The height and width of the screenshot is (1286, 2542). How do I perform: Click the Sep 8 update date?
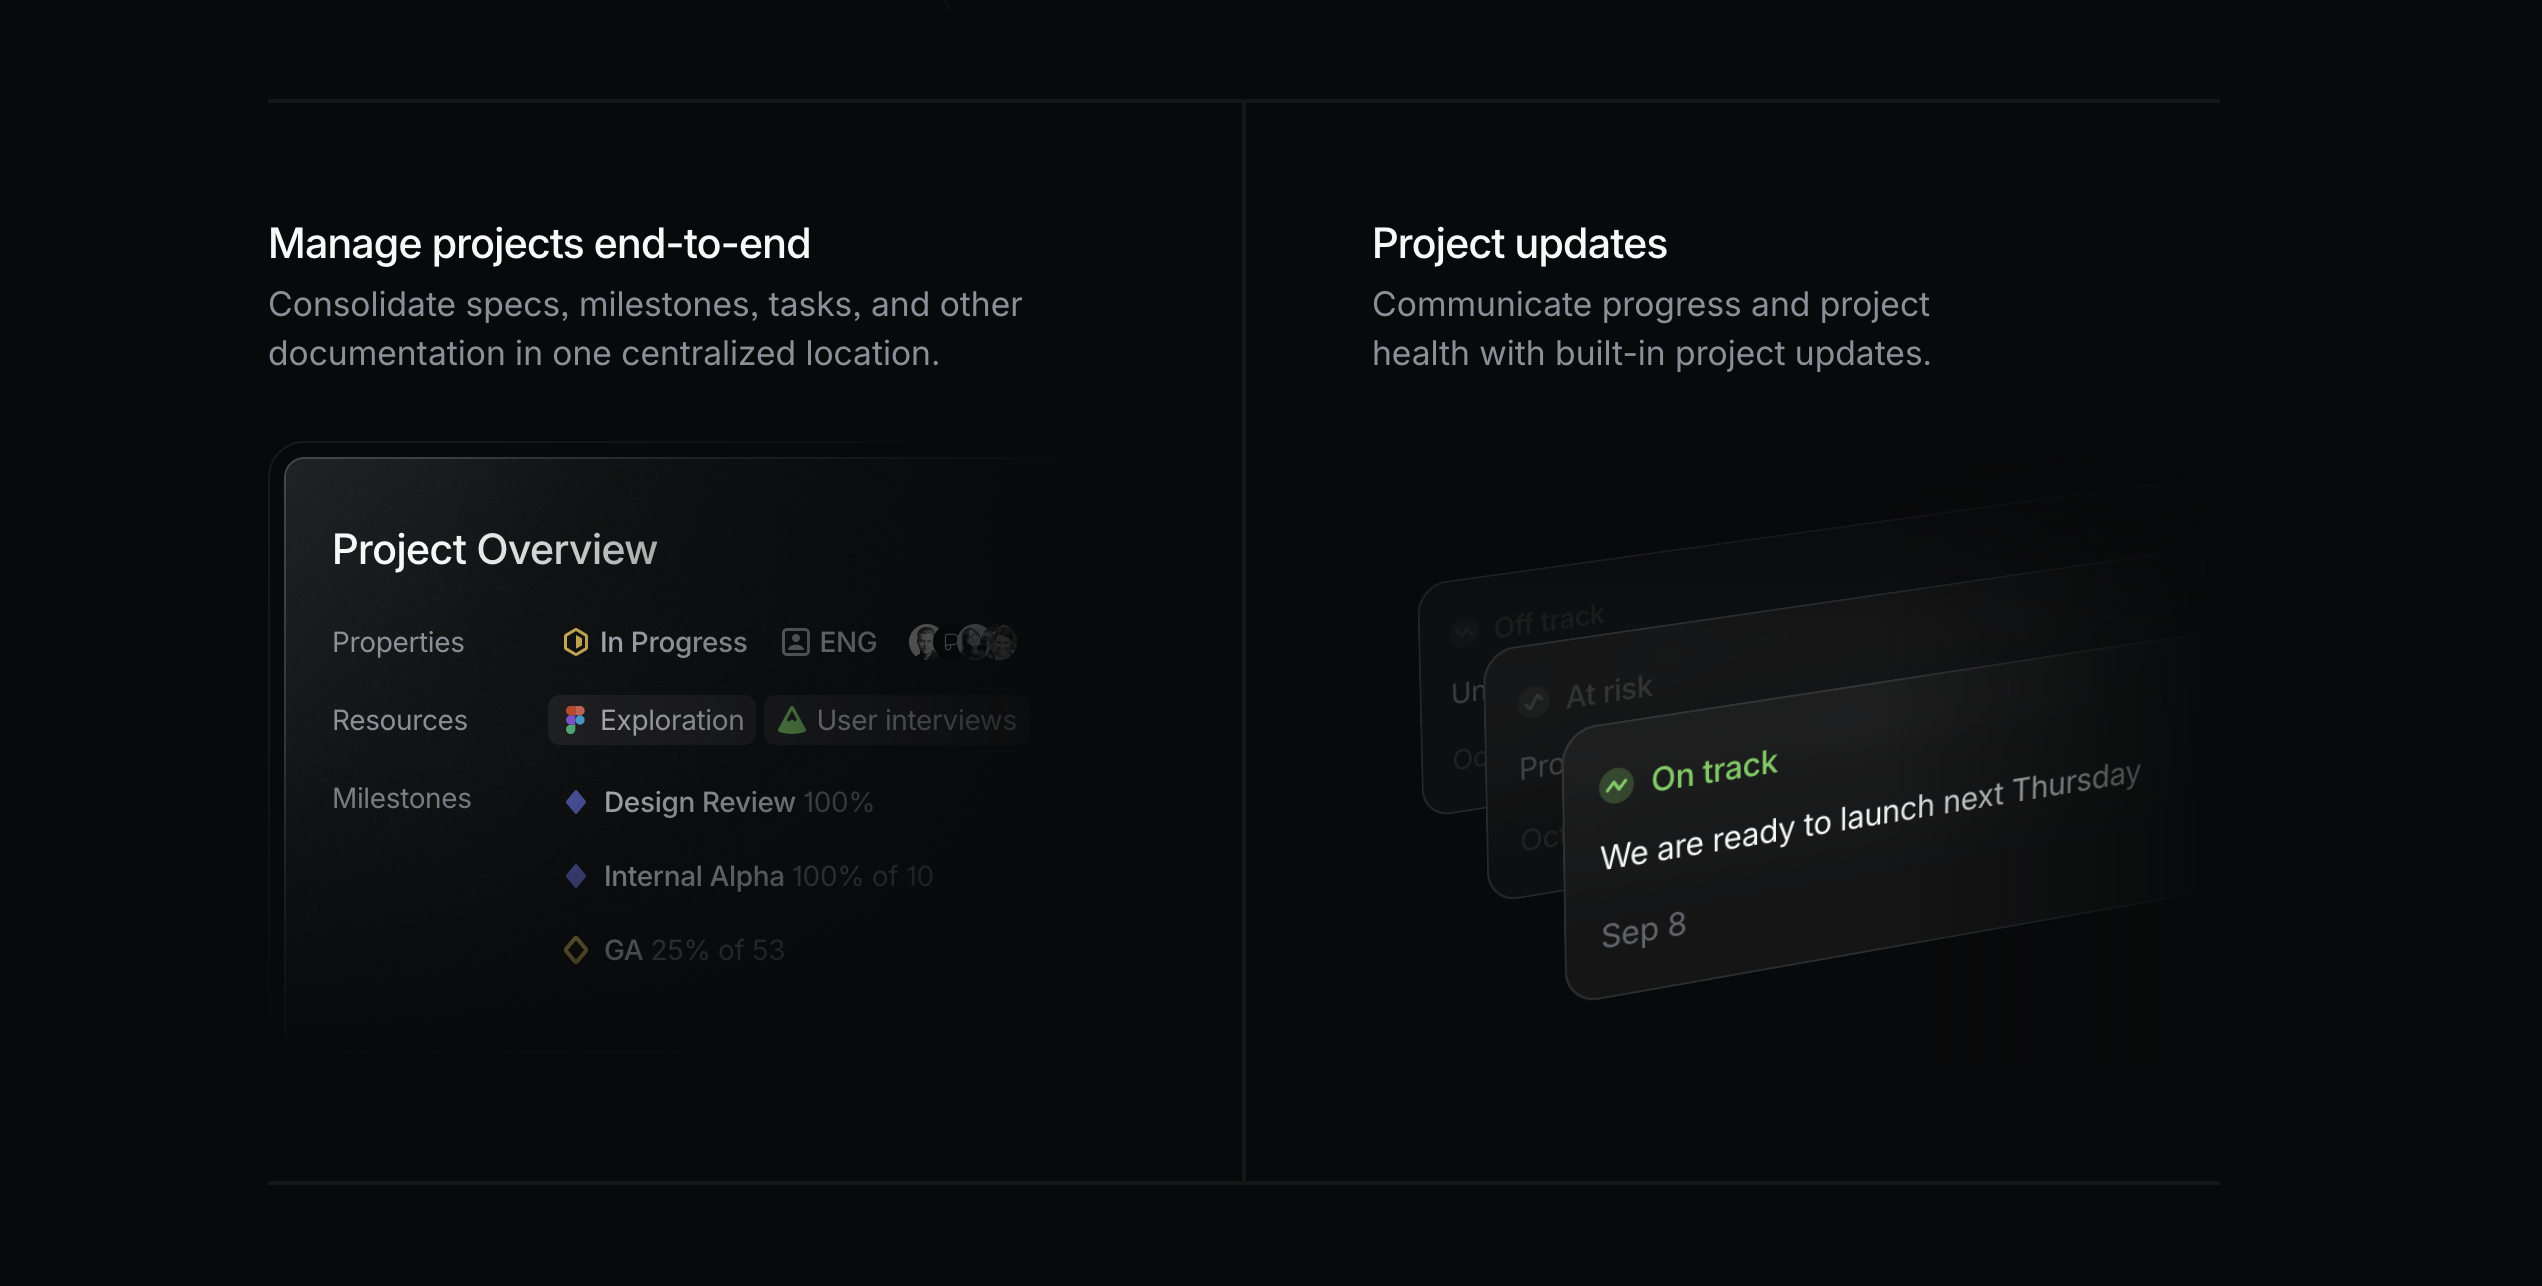[1643, 930]
